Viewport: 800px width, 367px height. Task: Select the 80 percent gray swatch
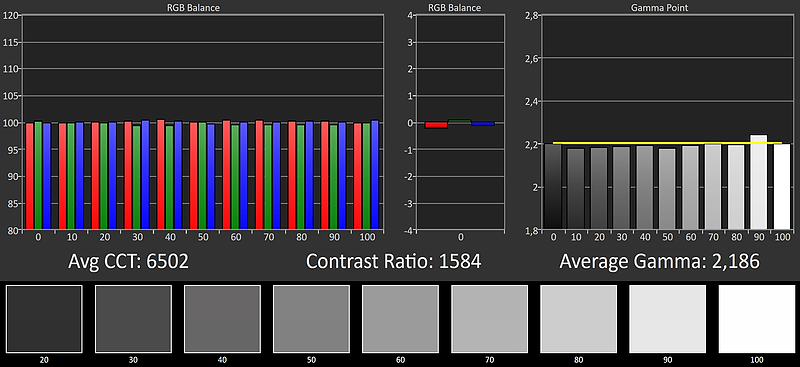(x=579, y=319)
